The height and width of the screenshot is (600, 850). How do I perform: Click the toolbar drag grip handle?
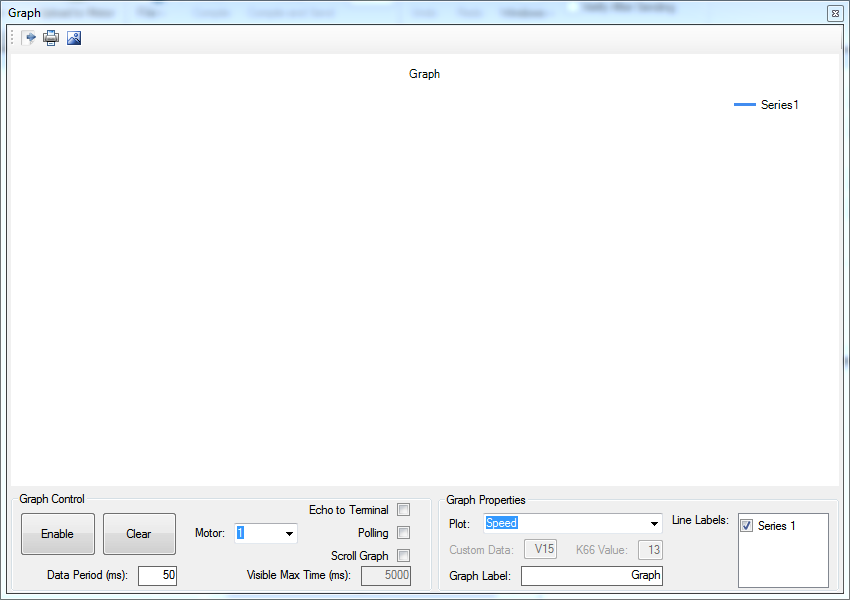(13, 38)
